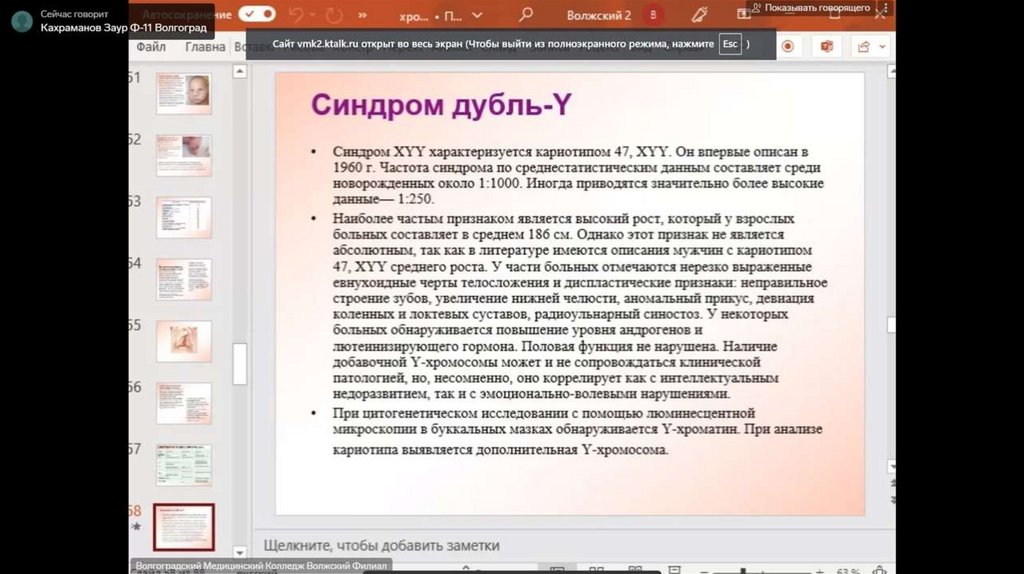1024x574 pixels.
Task: Switch to the Главная ribbon tab
Action: 206,47
